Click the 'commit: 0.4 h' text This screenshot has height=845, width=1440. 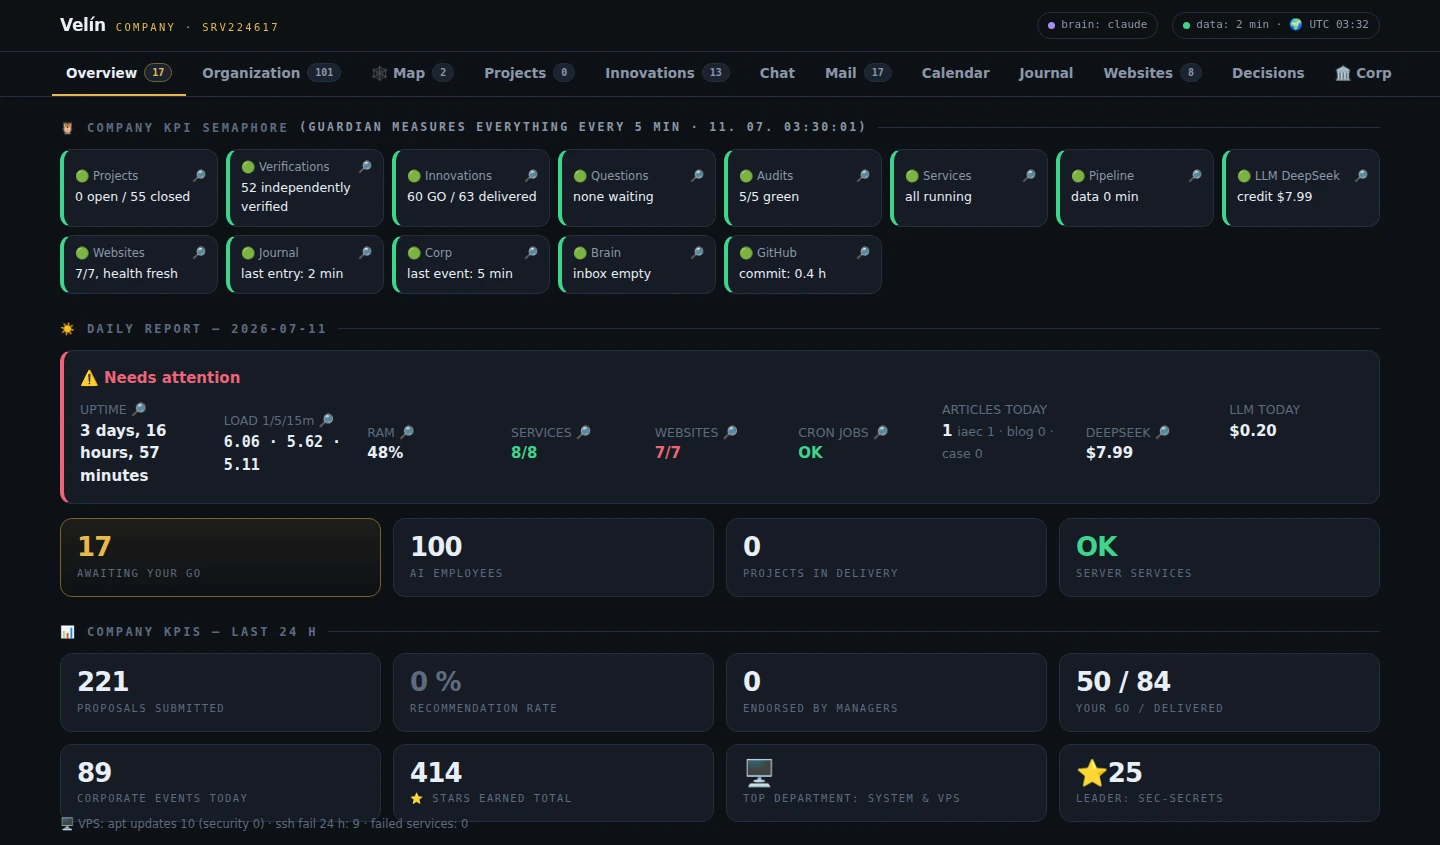(x=782, y=274)
